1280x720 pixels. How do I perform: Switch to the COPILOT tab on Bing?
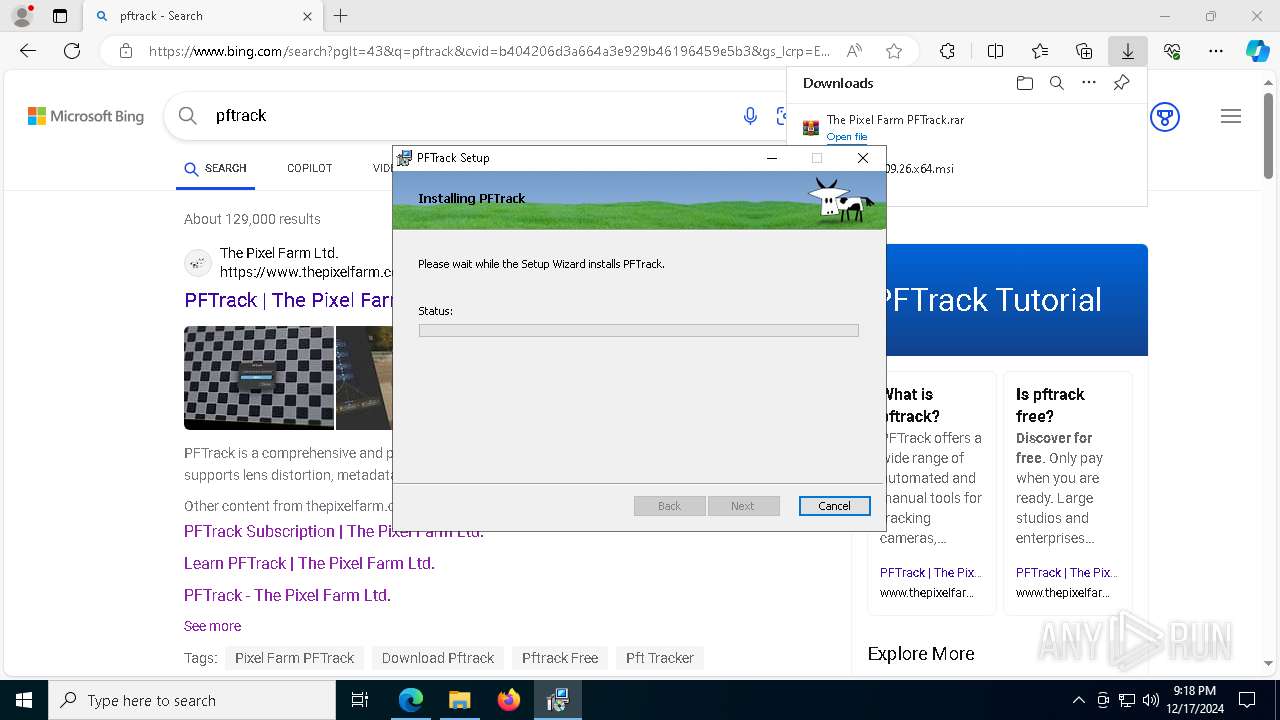pyautogui.click(x=309, y=168)
